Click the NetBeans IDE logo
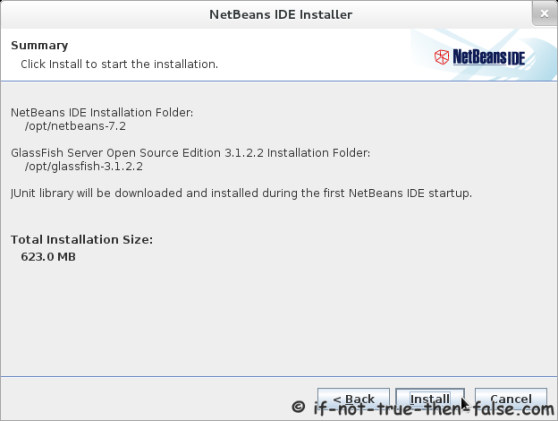558x421 pixels. point(480,57)
